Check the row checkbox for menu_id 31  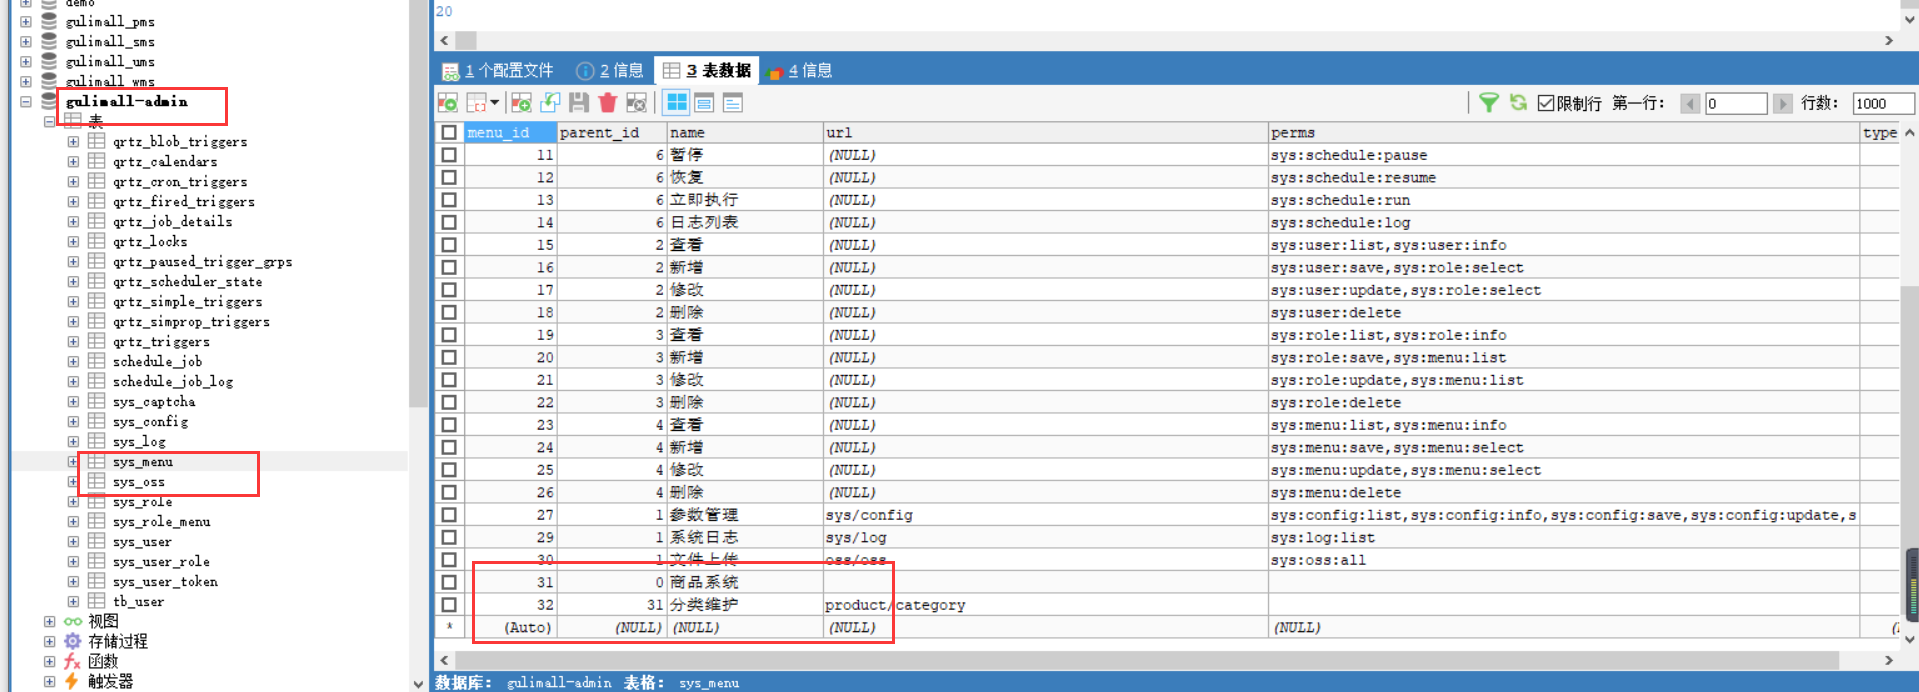pyautogui.click(x=449, y=582)
